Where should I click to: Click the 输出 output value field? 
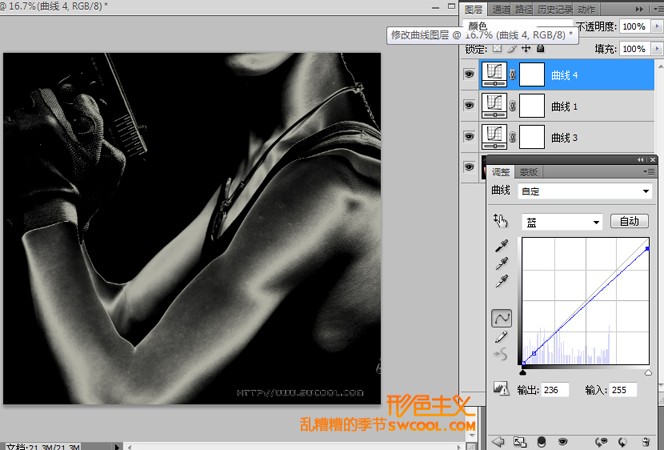[x=555, y=390]
